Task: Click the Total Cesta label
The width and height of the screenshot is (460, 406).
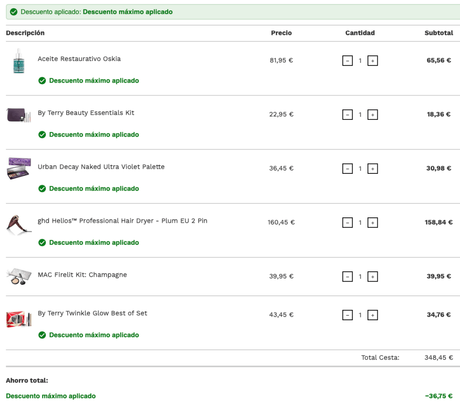Action: pos(380,358)
